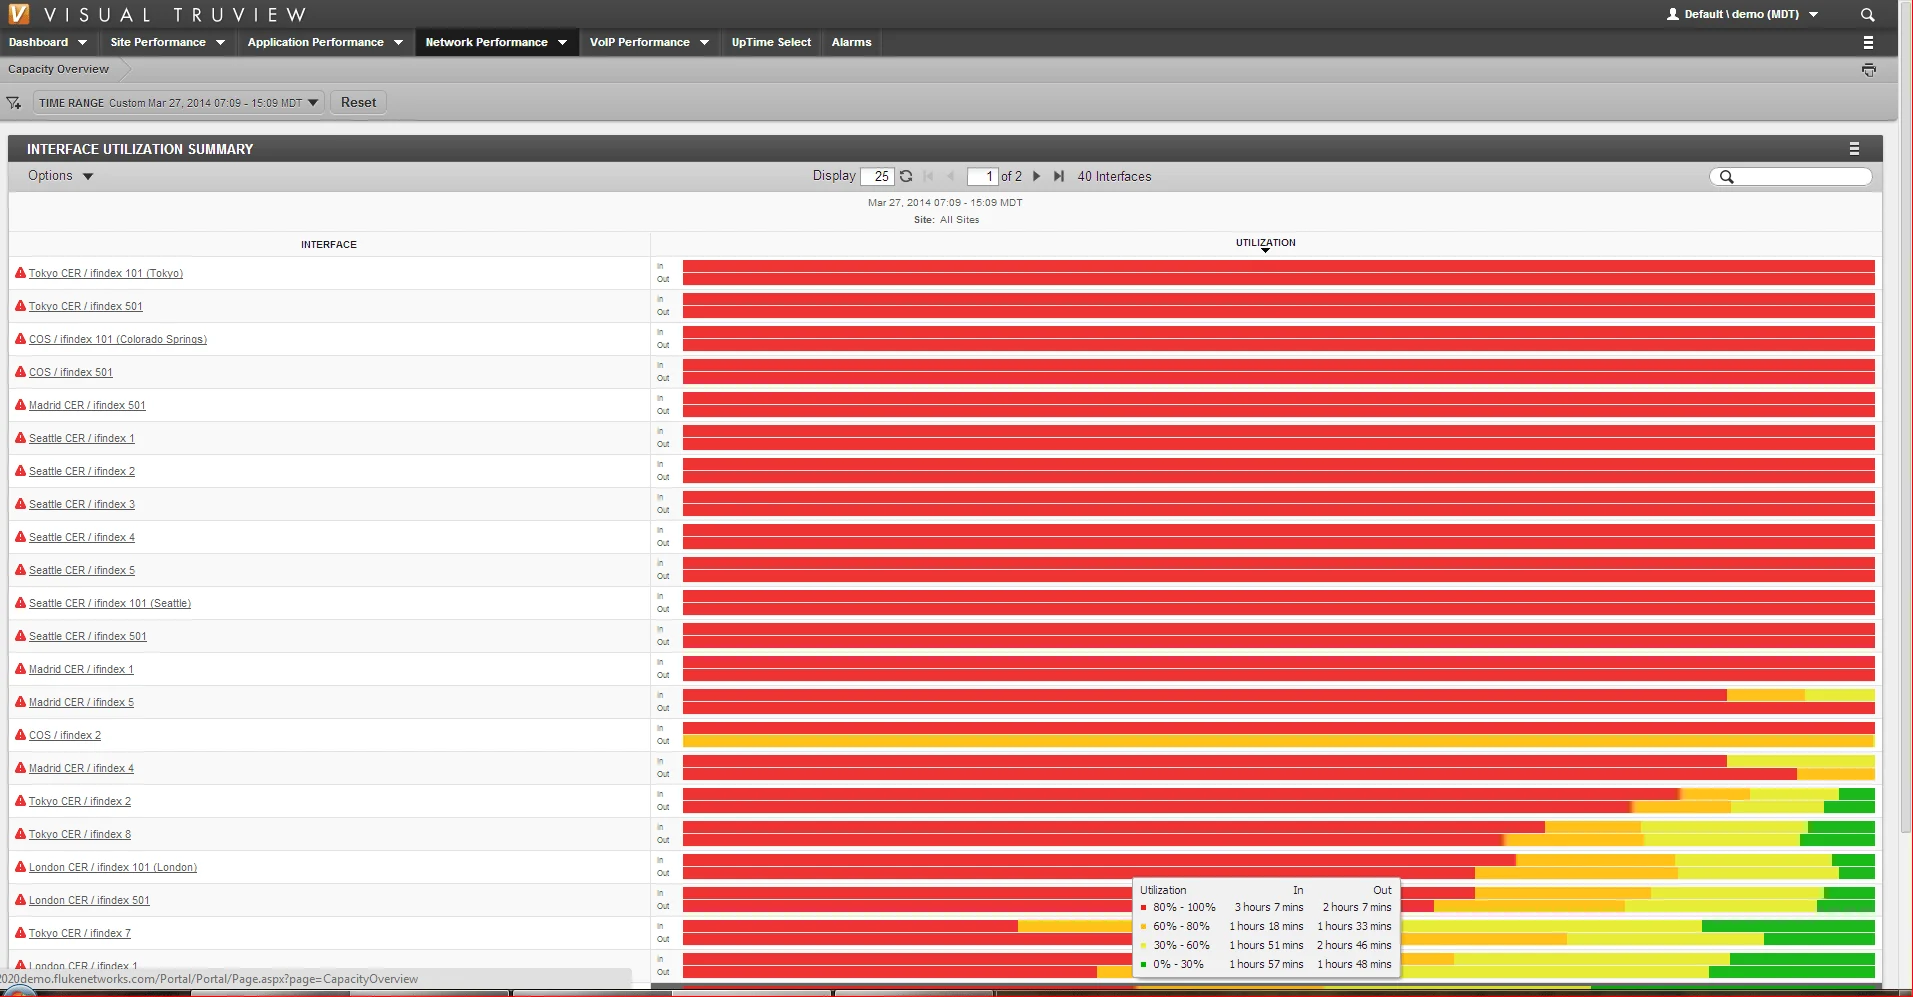Click the Utilization sort arrow indicator
This screenshot has height=997, width=1913.
(1265, 250)
